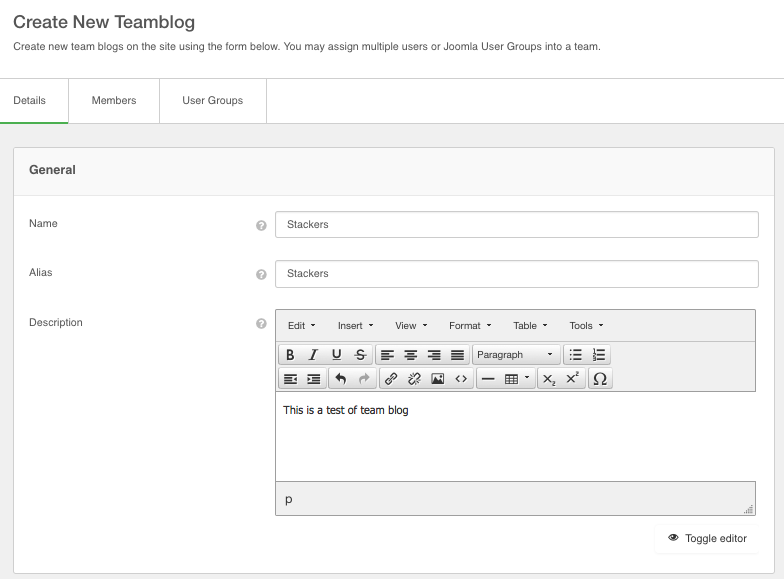Open the Insert menu of editor

point(356,326)
